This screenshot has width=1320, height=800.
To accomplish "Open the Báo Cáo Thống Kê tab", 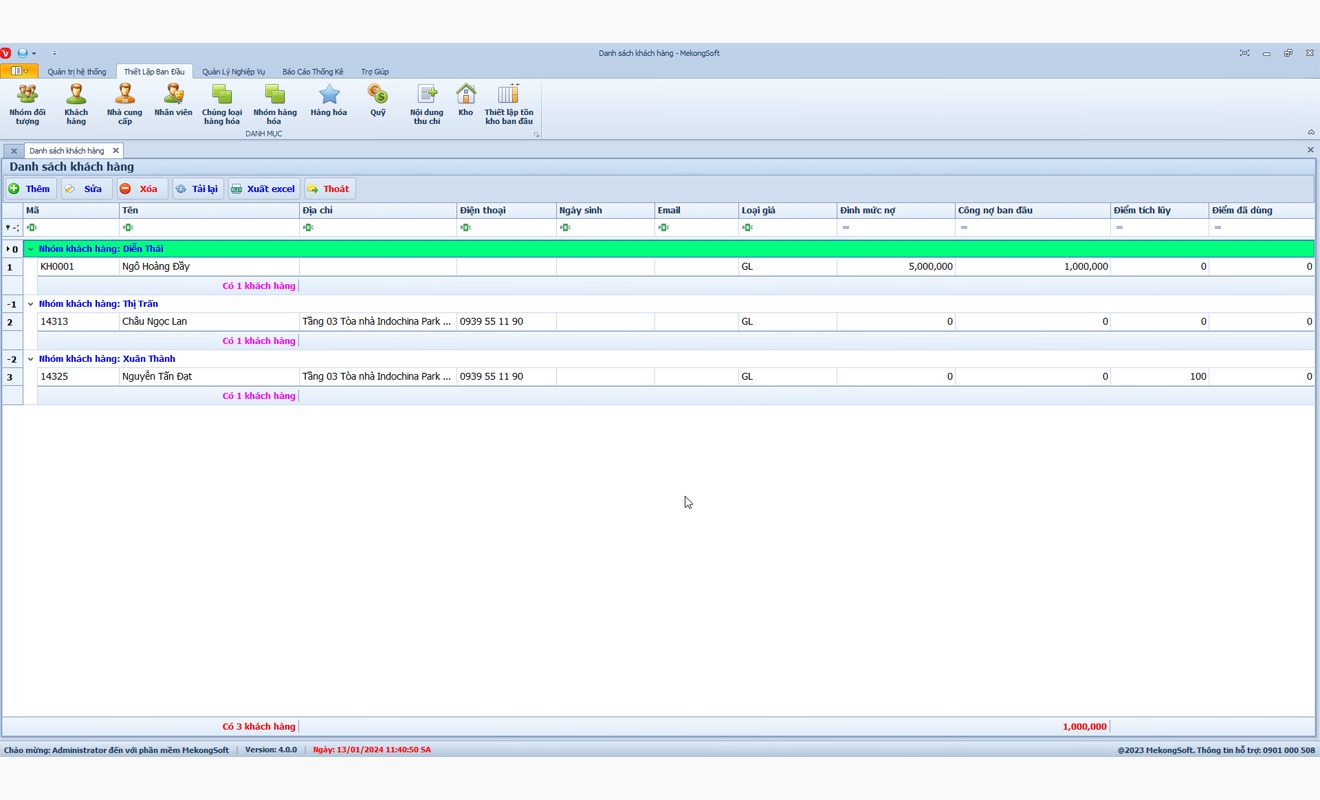I will point(312,72).
